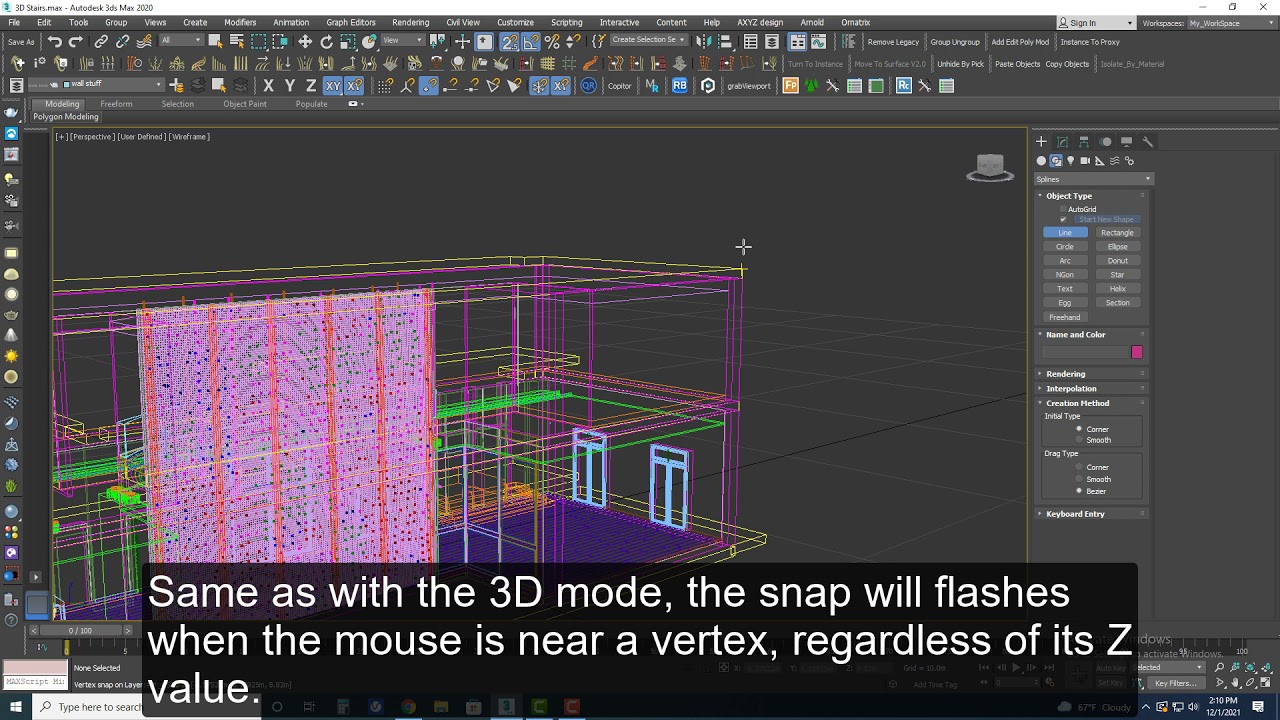Open the object color swatch
The height and width of the screenshot is (720, 1280).
coord(1136,352)
